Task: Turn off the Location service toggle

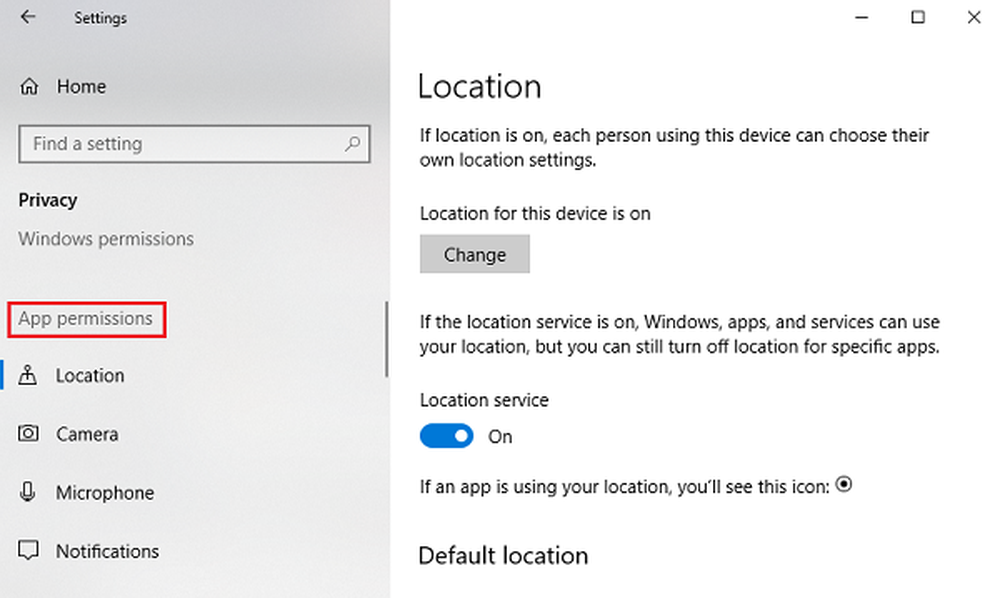Action: coord(446,436)
